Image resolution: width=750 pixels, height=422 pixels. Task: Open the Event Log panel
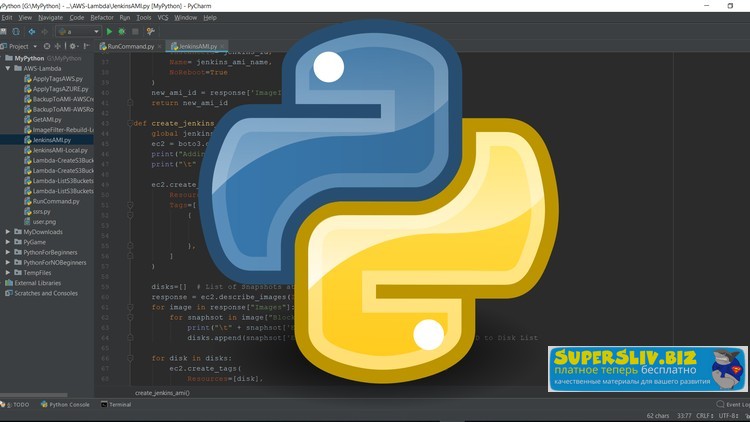tap(733, 405)
